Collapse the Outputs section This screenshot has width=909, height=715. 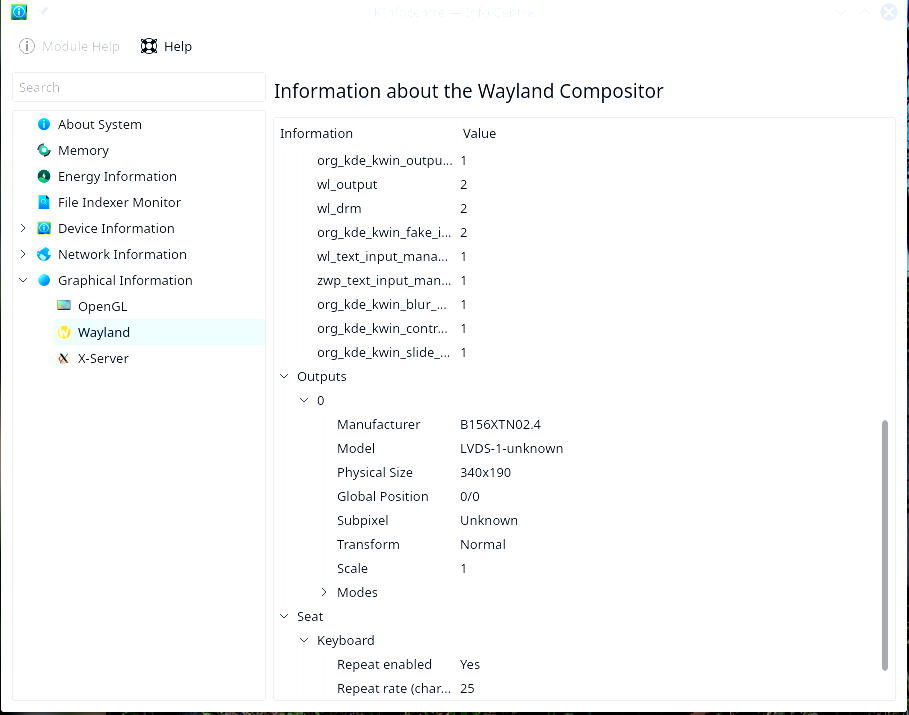click(x=284, y=377)
